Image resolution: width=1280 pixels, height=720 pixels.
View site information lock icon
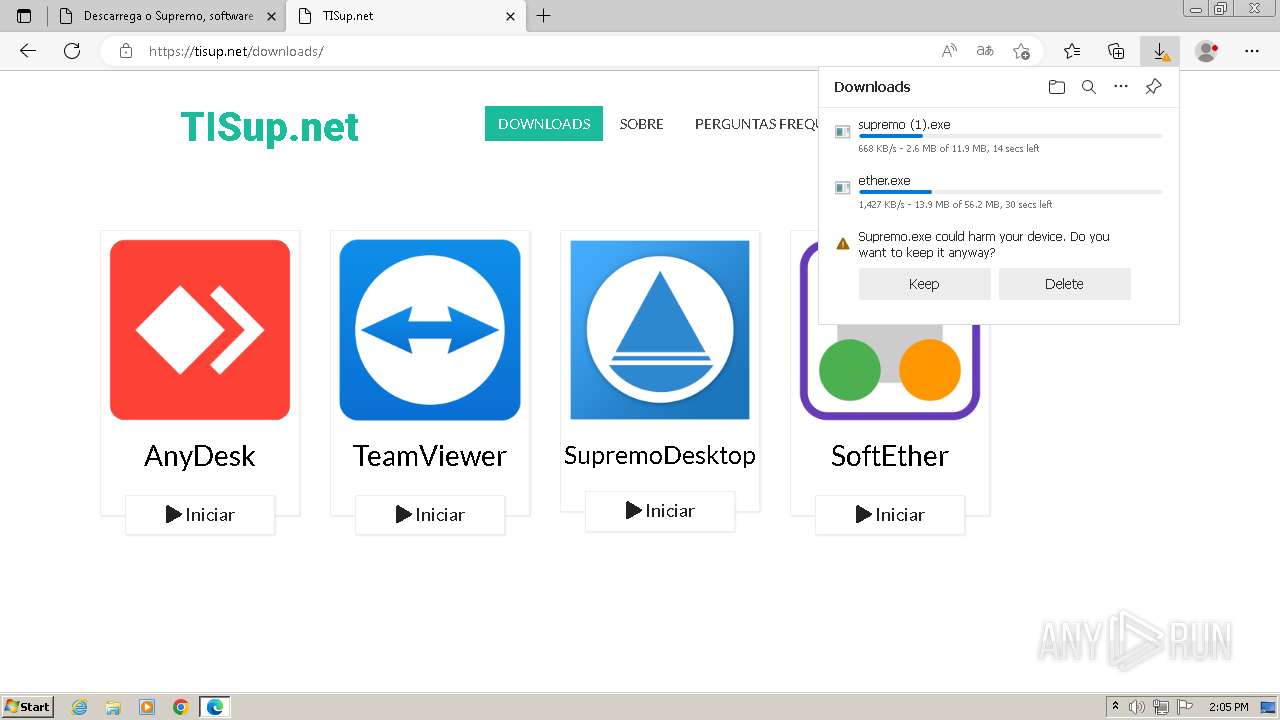[126, 51]
